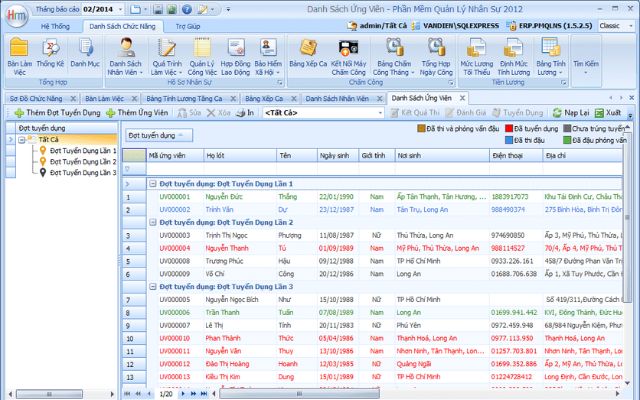Jump to last record in grid navigator
Image resolution: width=640 pixels, height=400 pixels.
tap(204, 394)
